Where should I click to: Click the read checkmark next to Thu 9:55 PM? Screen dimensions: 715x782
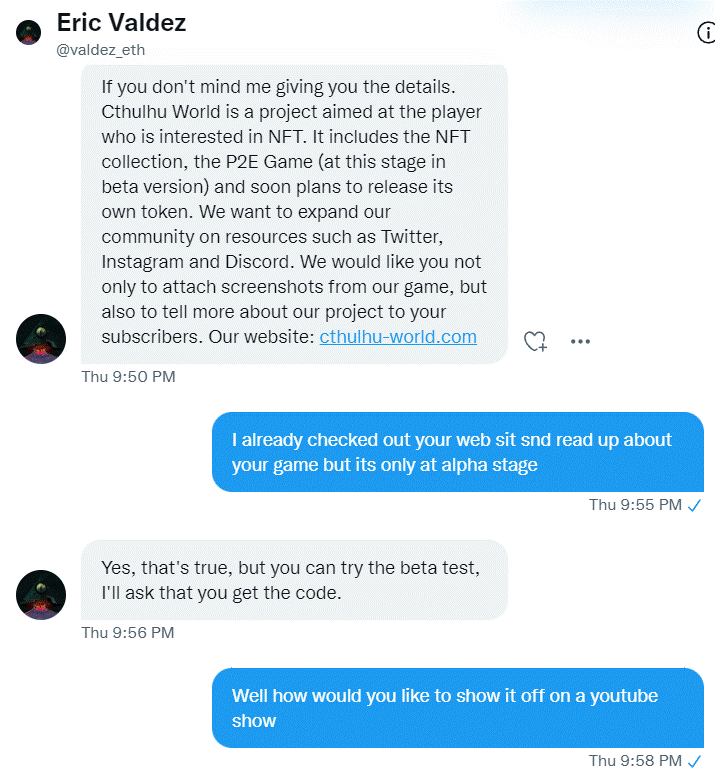694,506
